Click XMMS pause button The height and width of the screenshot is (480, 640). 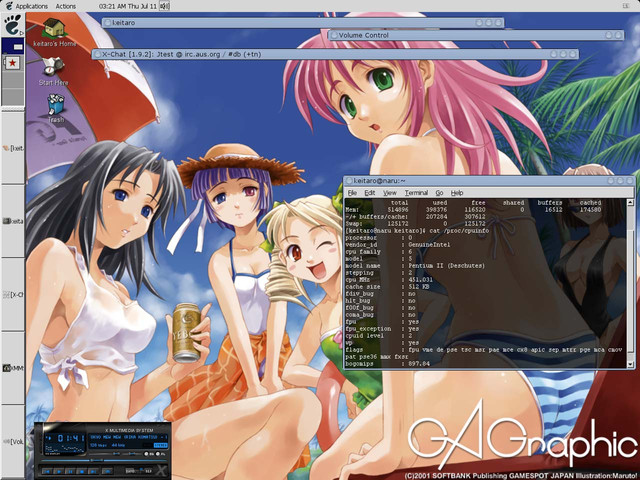[x=70, y=472]
